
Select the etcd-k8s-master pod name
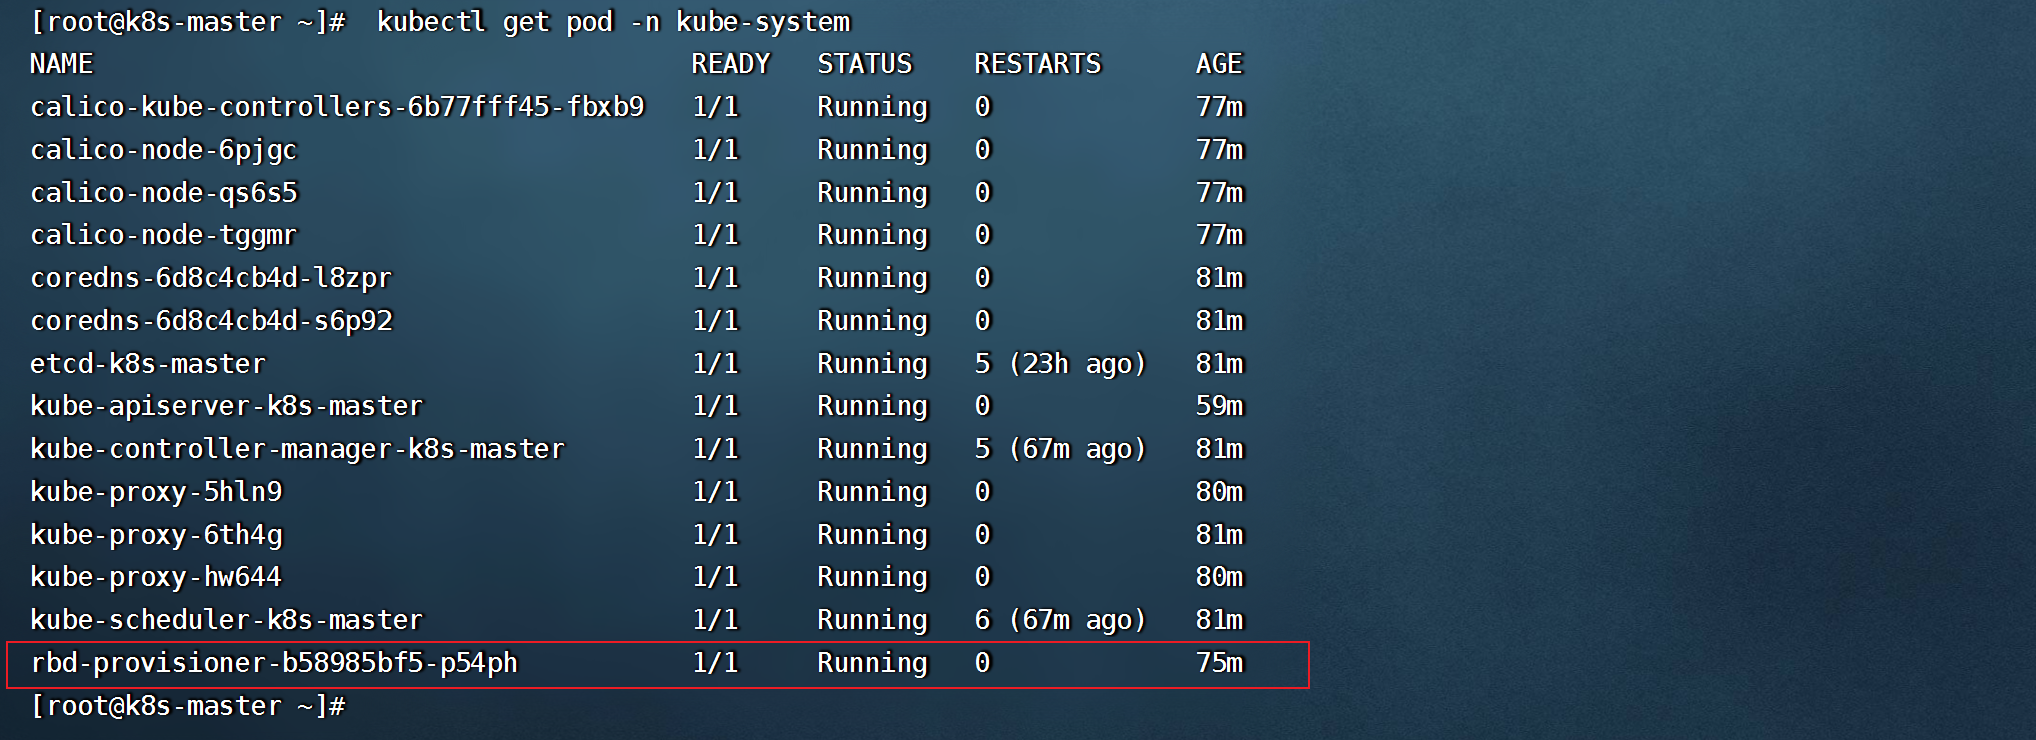pyautogui.click(x=147, y=364)
